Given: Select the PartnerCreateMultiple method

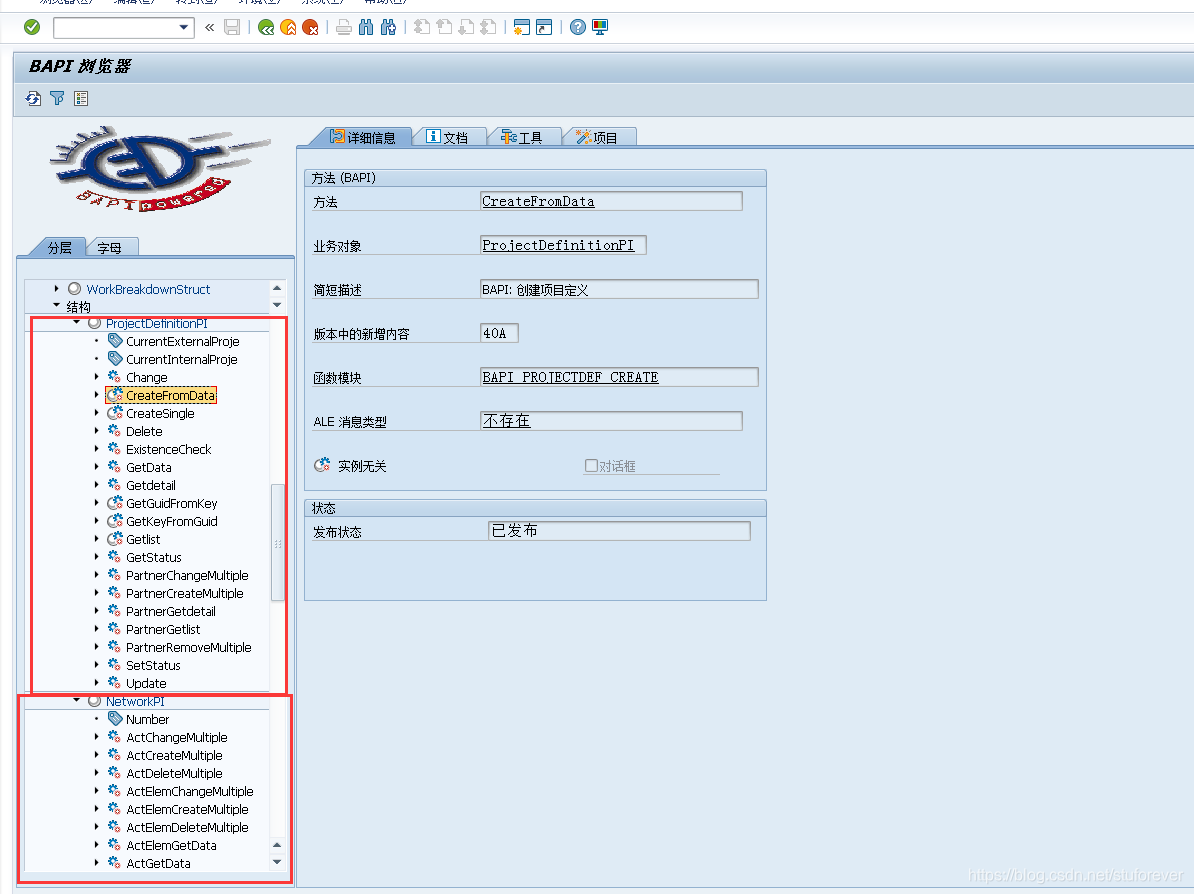Looking at the screenshot, I should click(185, 593).
